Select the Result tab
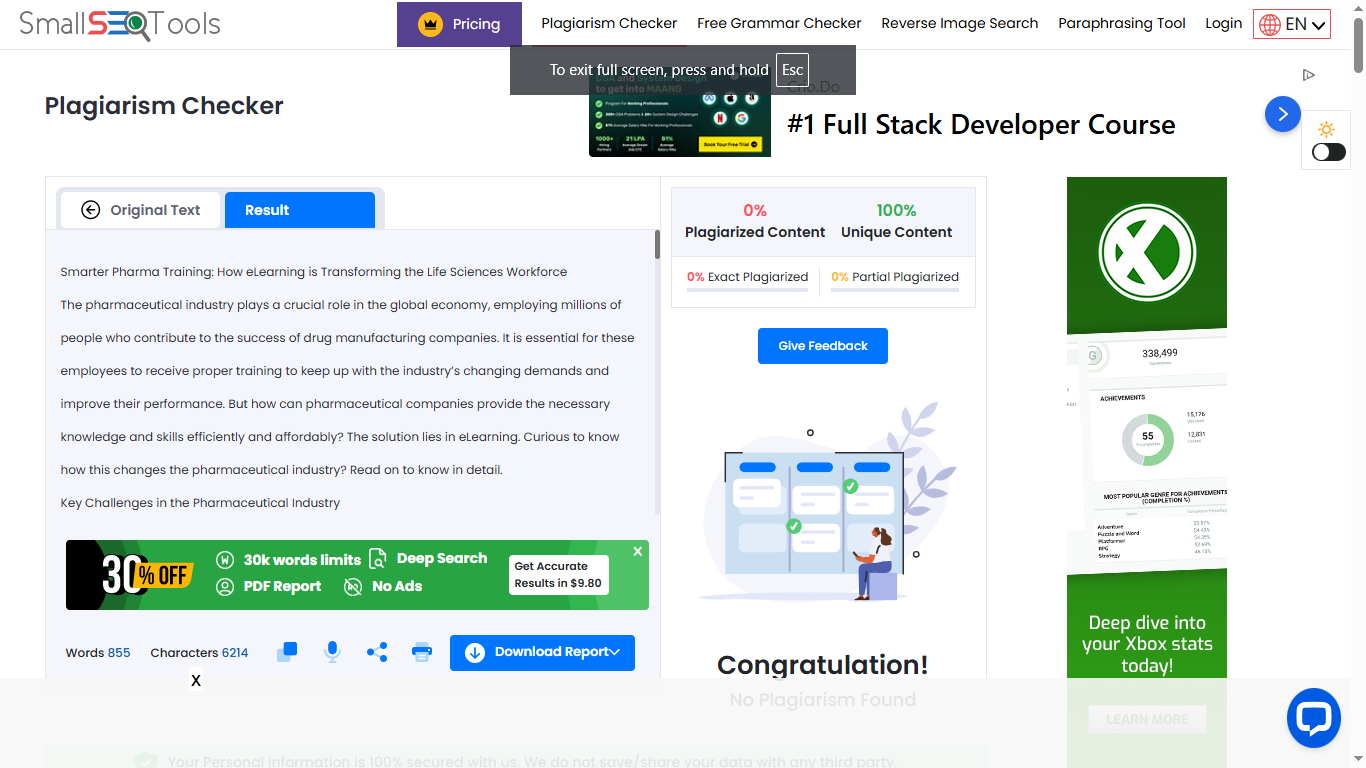The width and height of the screenshot is (1366, 768). (x=300, y=210)
